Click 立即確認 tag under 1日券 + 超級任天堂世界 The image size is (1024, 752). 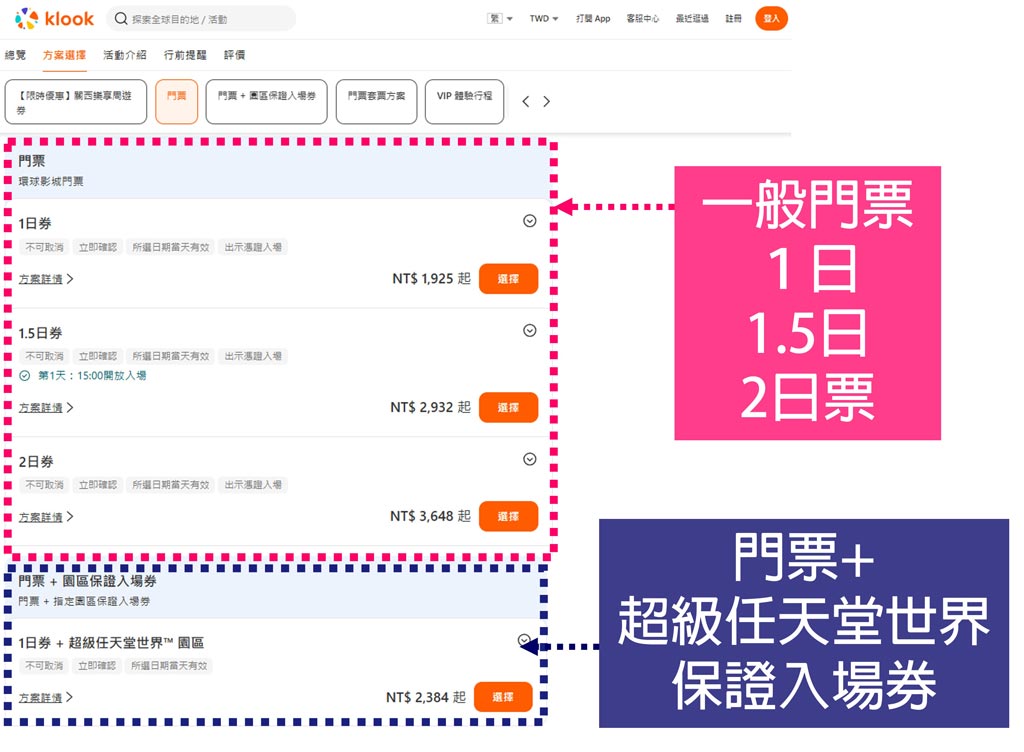[97, 666]
